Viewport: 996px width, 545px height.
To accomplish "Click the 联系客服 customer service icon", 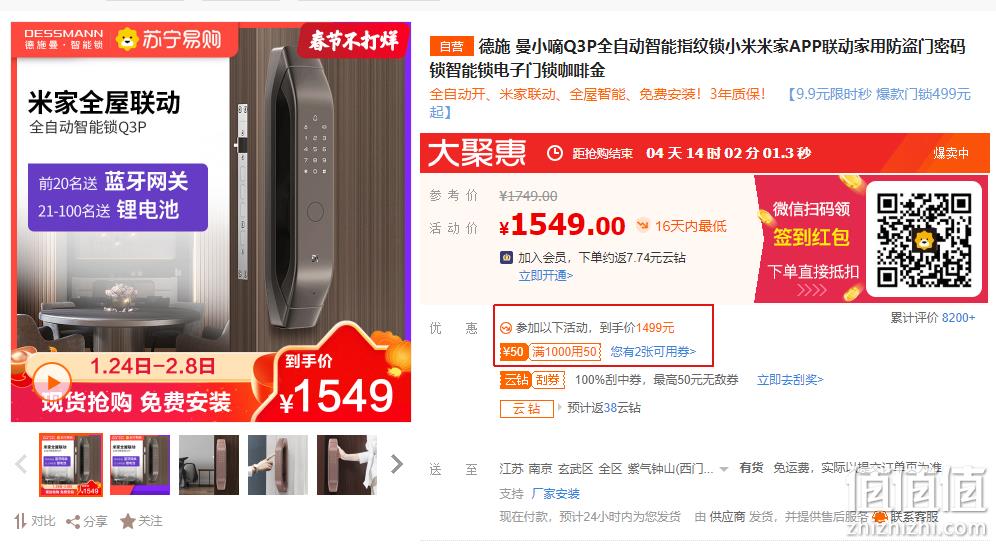I will click(x=880, y=517).
